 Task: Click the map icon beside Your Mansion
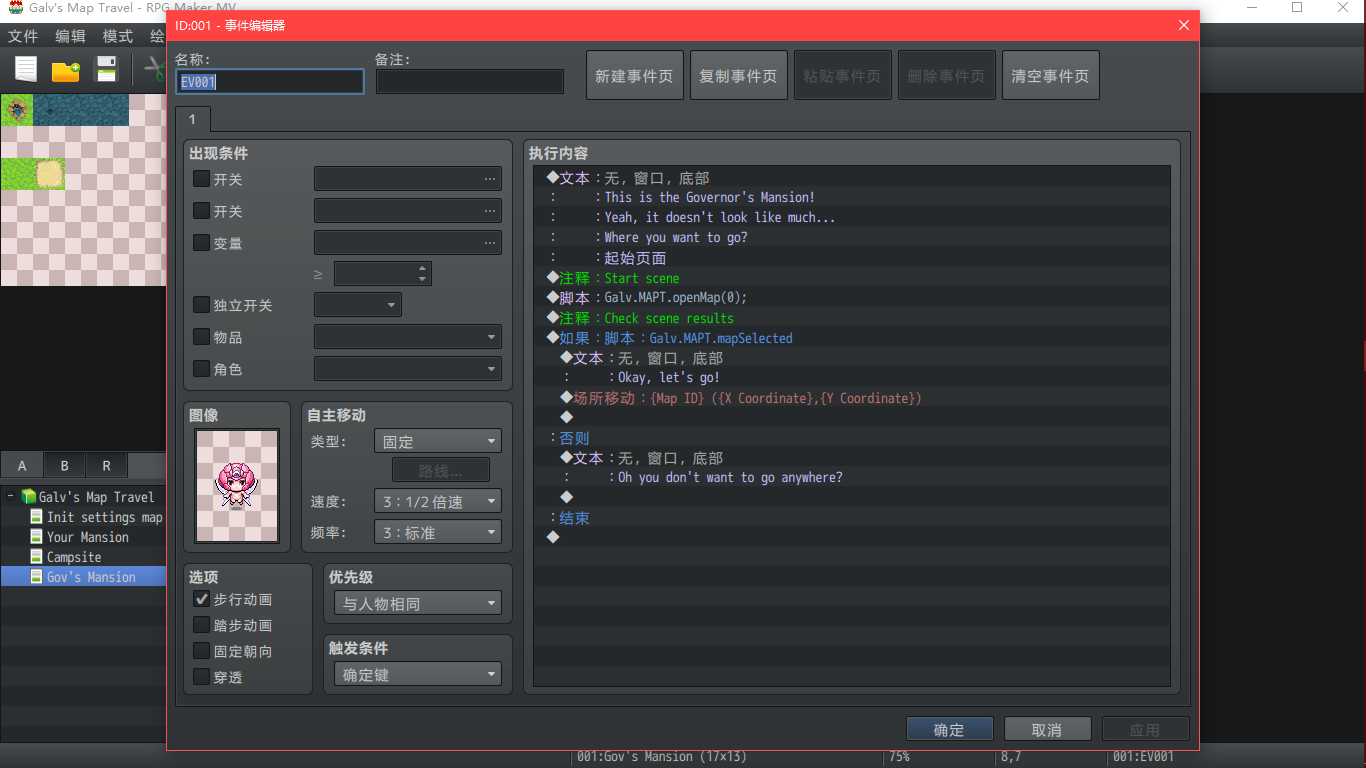[37, 537]
